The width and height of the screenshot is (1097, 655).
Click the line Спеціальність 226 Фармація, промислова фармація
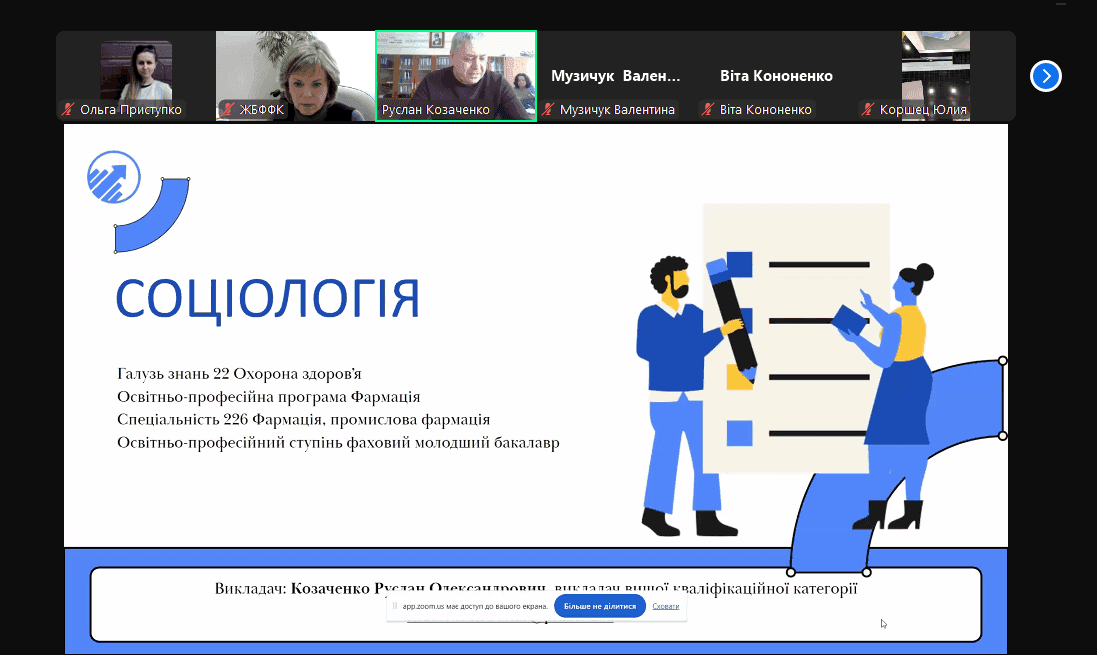tap(304, 419)
